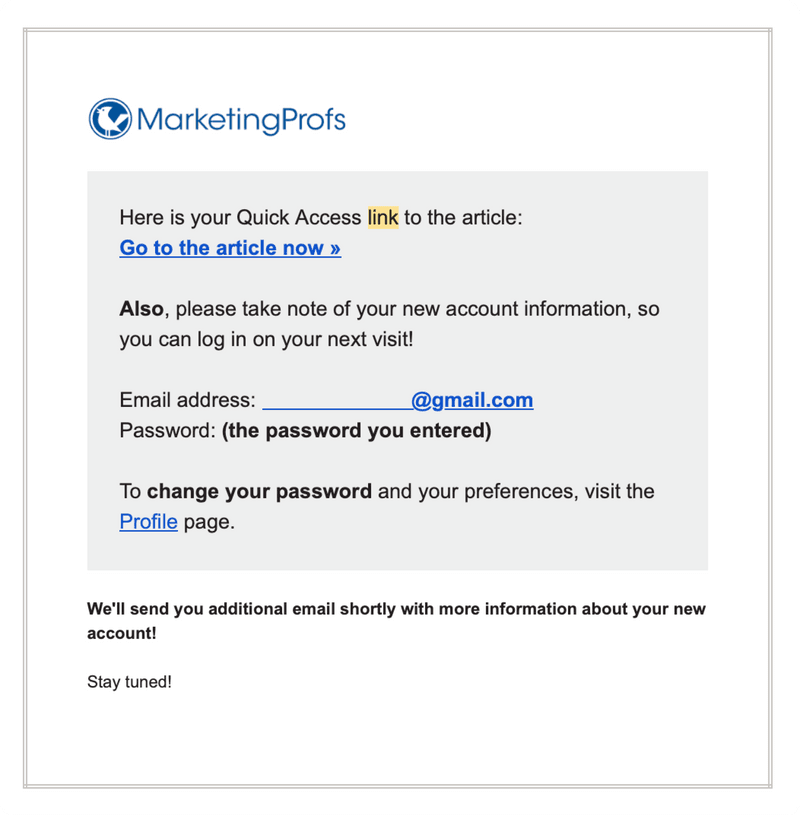Click the bold "change your password" text

259,491
